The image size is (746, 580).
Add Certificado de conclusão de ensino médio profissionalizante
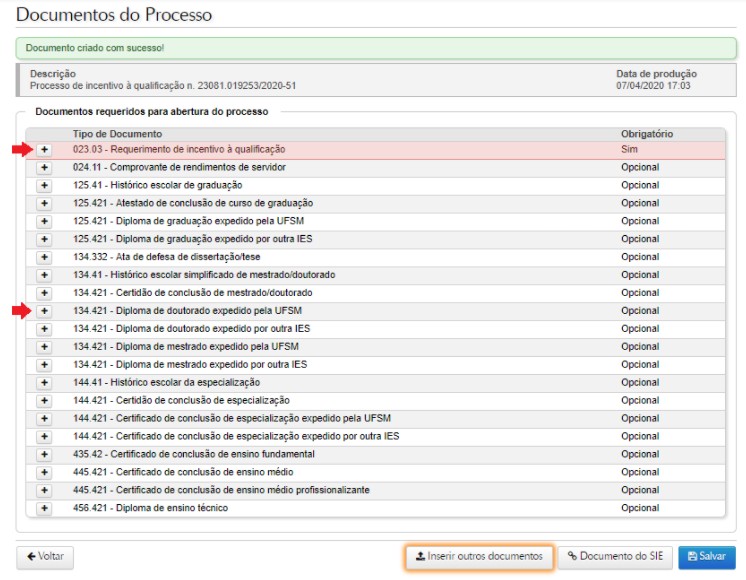[44, 491]
